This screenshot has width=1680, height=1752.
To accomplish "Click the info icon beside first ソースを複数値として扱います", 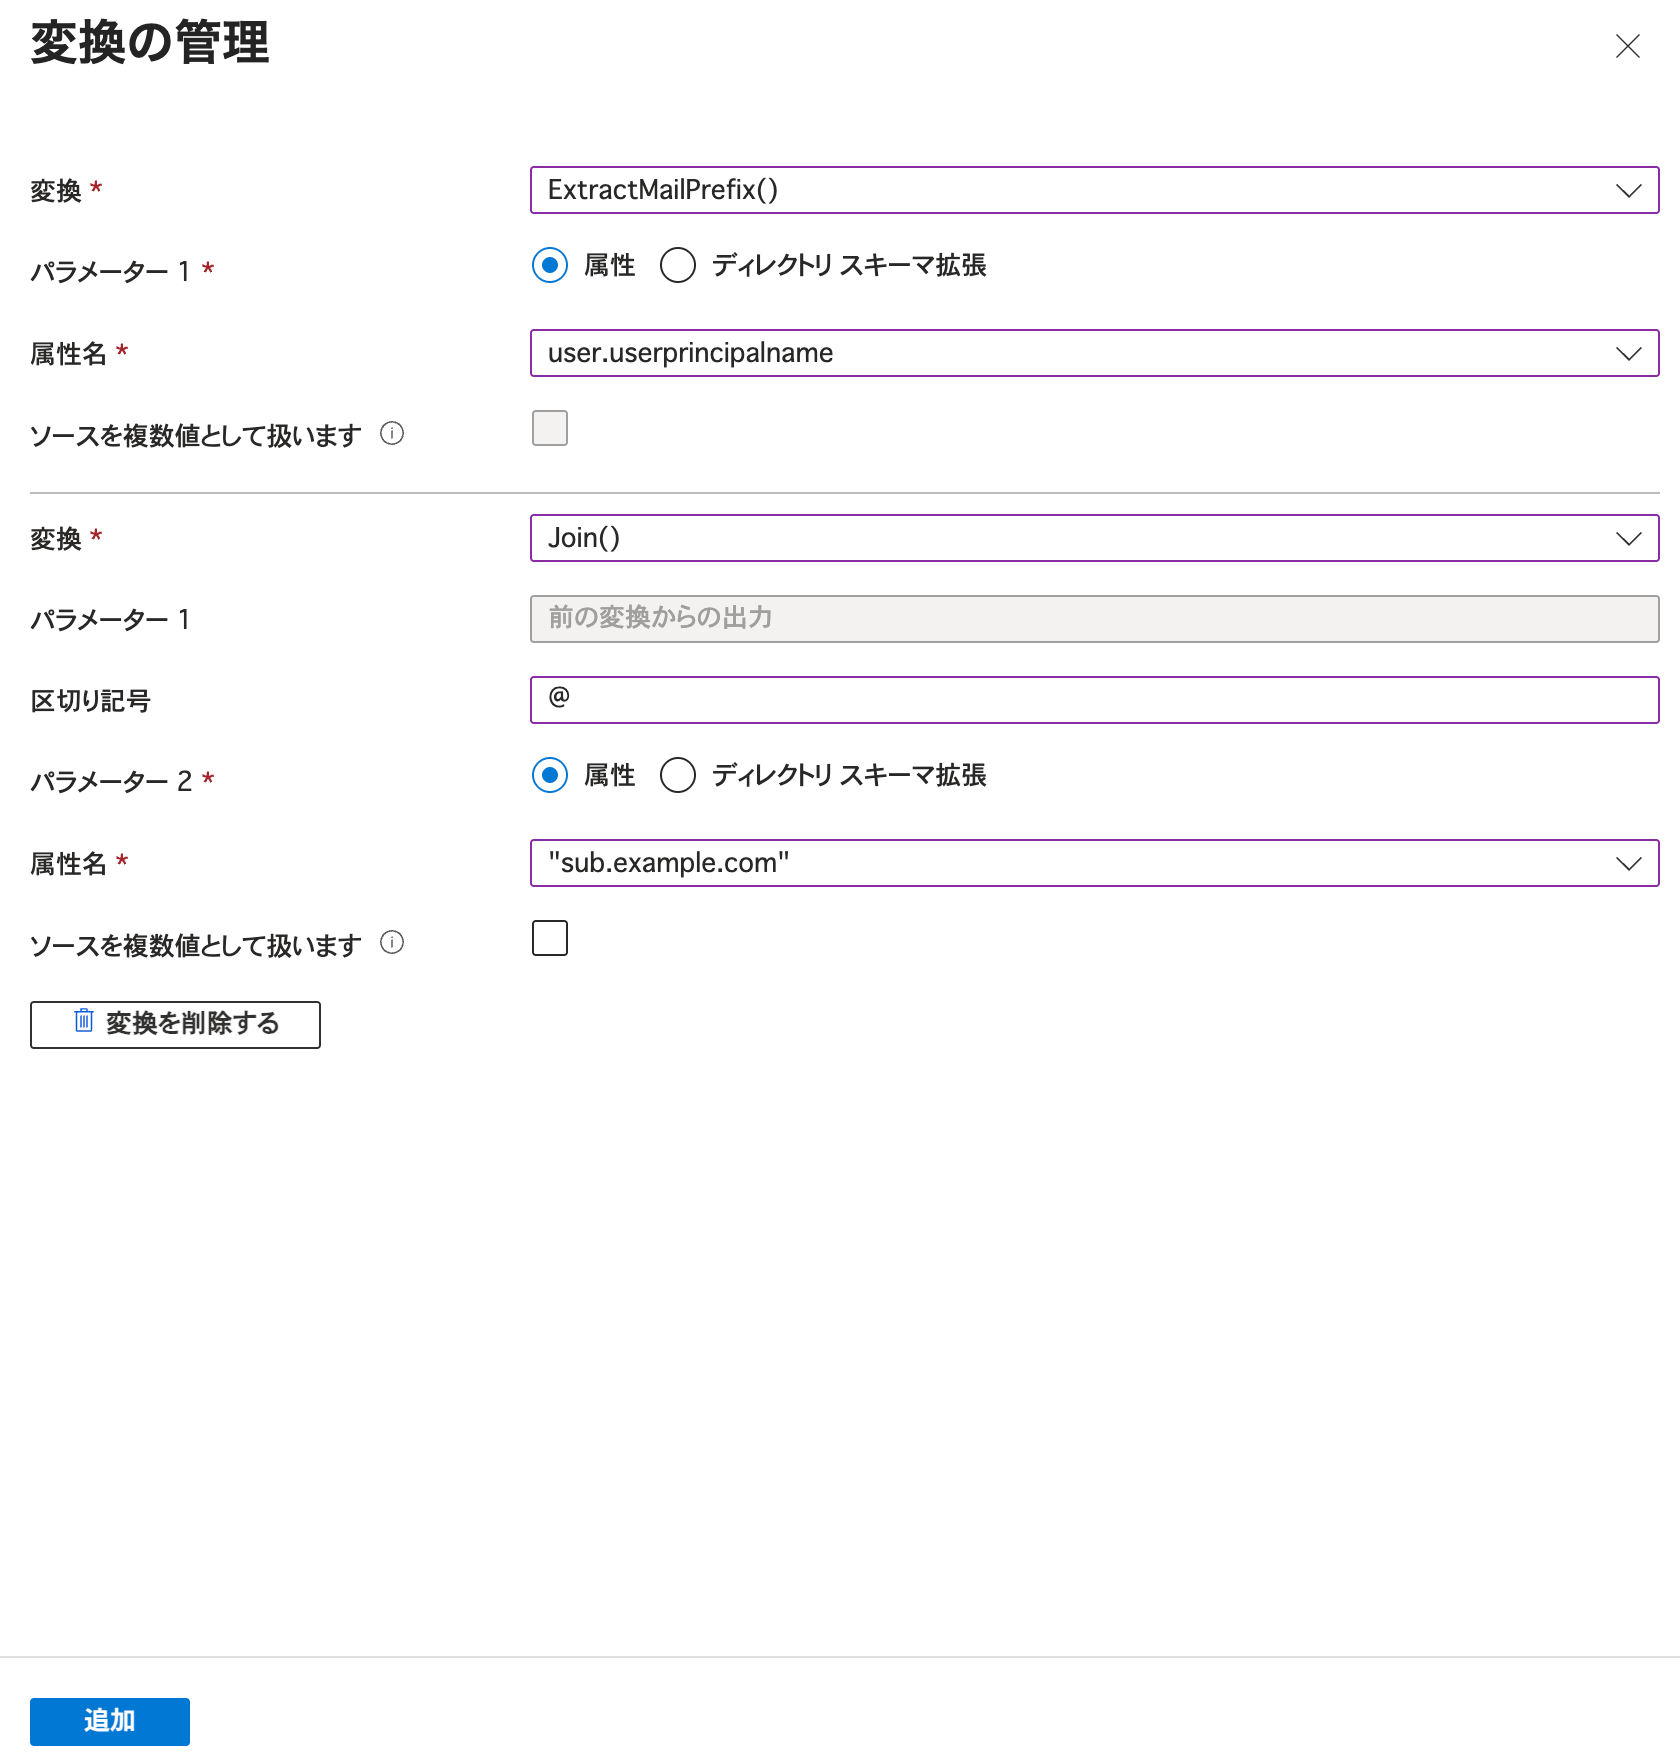I will click(x=393, y=433).
